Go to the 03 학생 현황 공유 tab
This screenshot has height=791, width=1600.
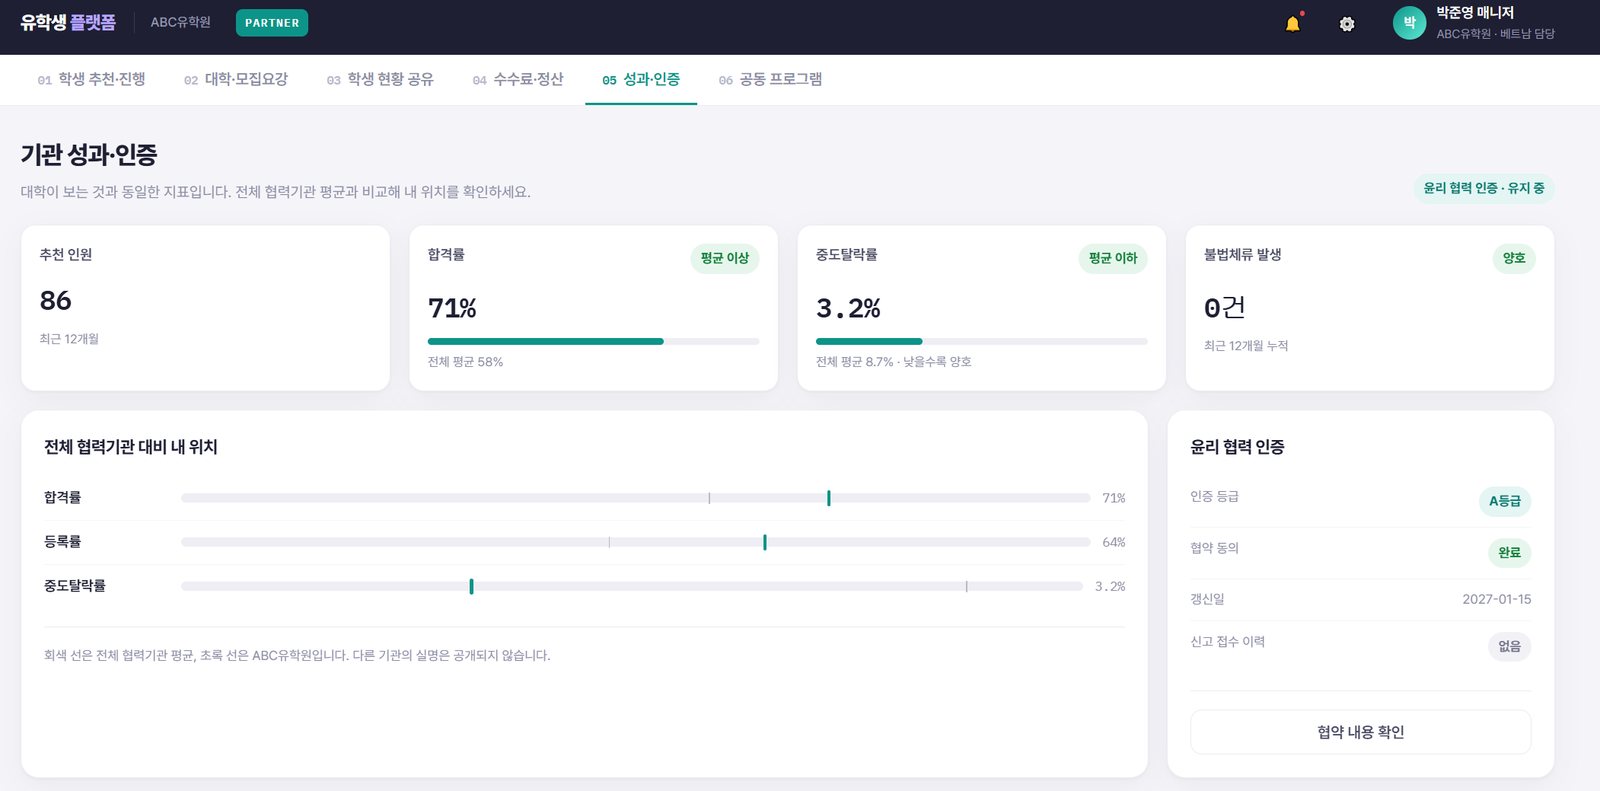point(380,79)
